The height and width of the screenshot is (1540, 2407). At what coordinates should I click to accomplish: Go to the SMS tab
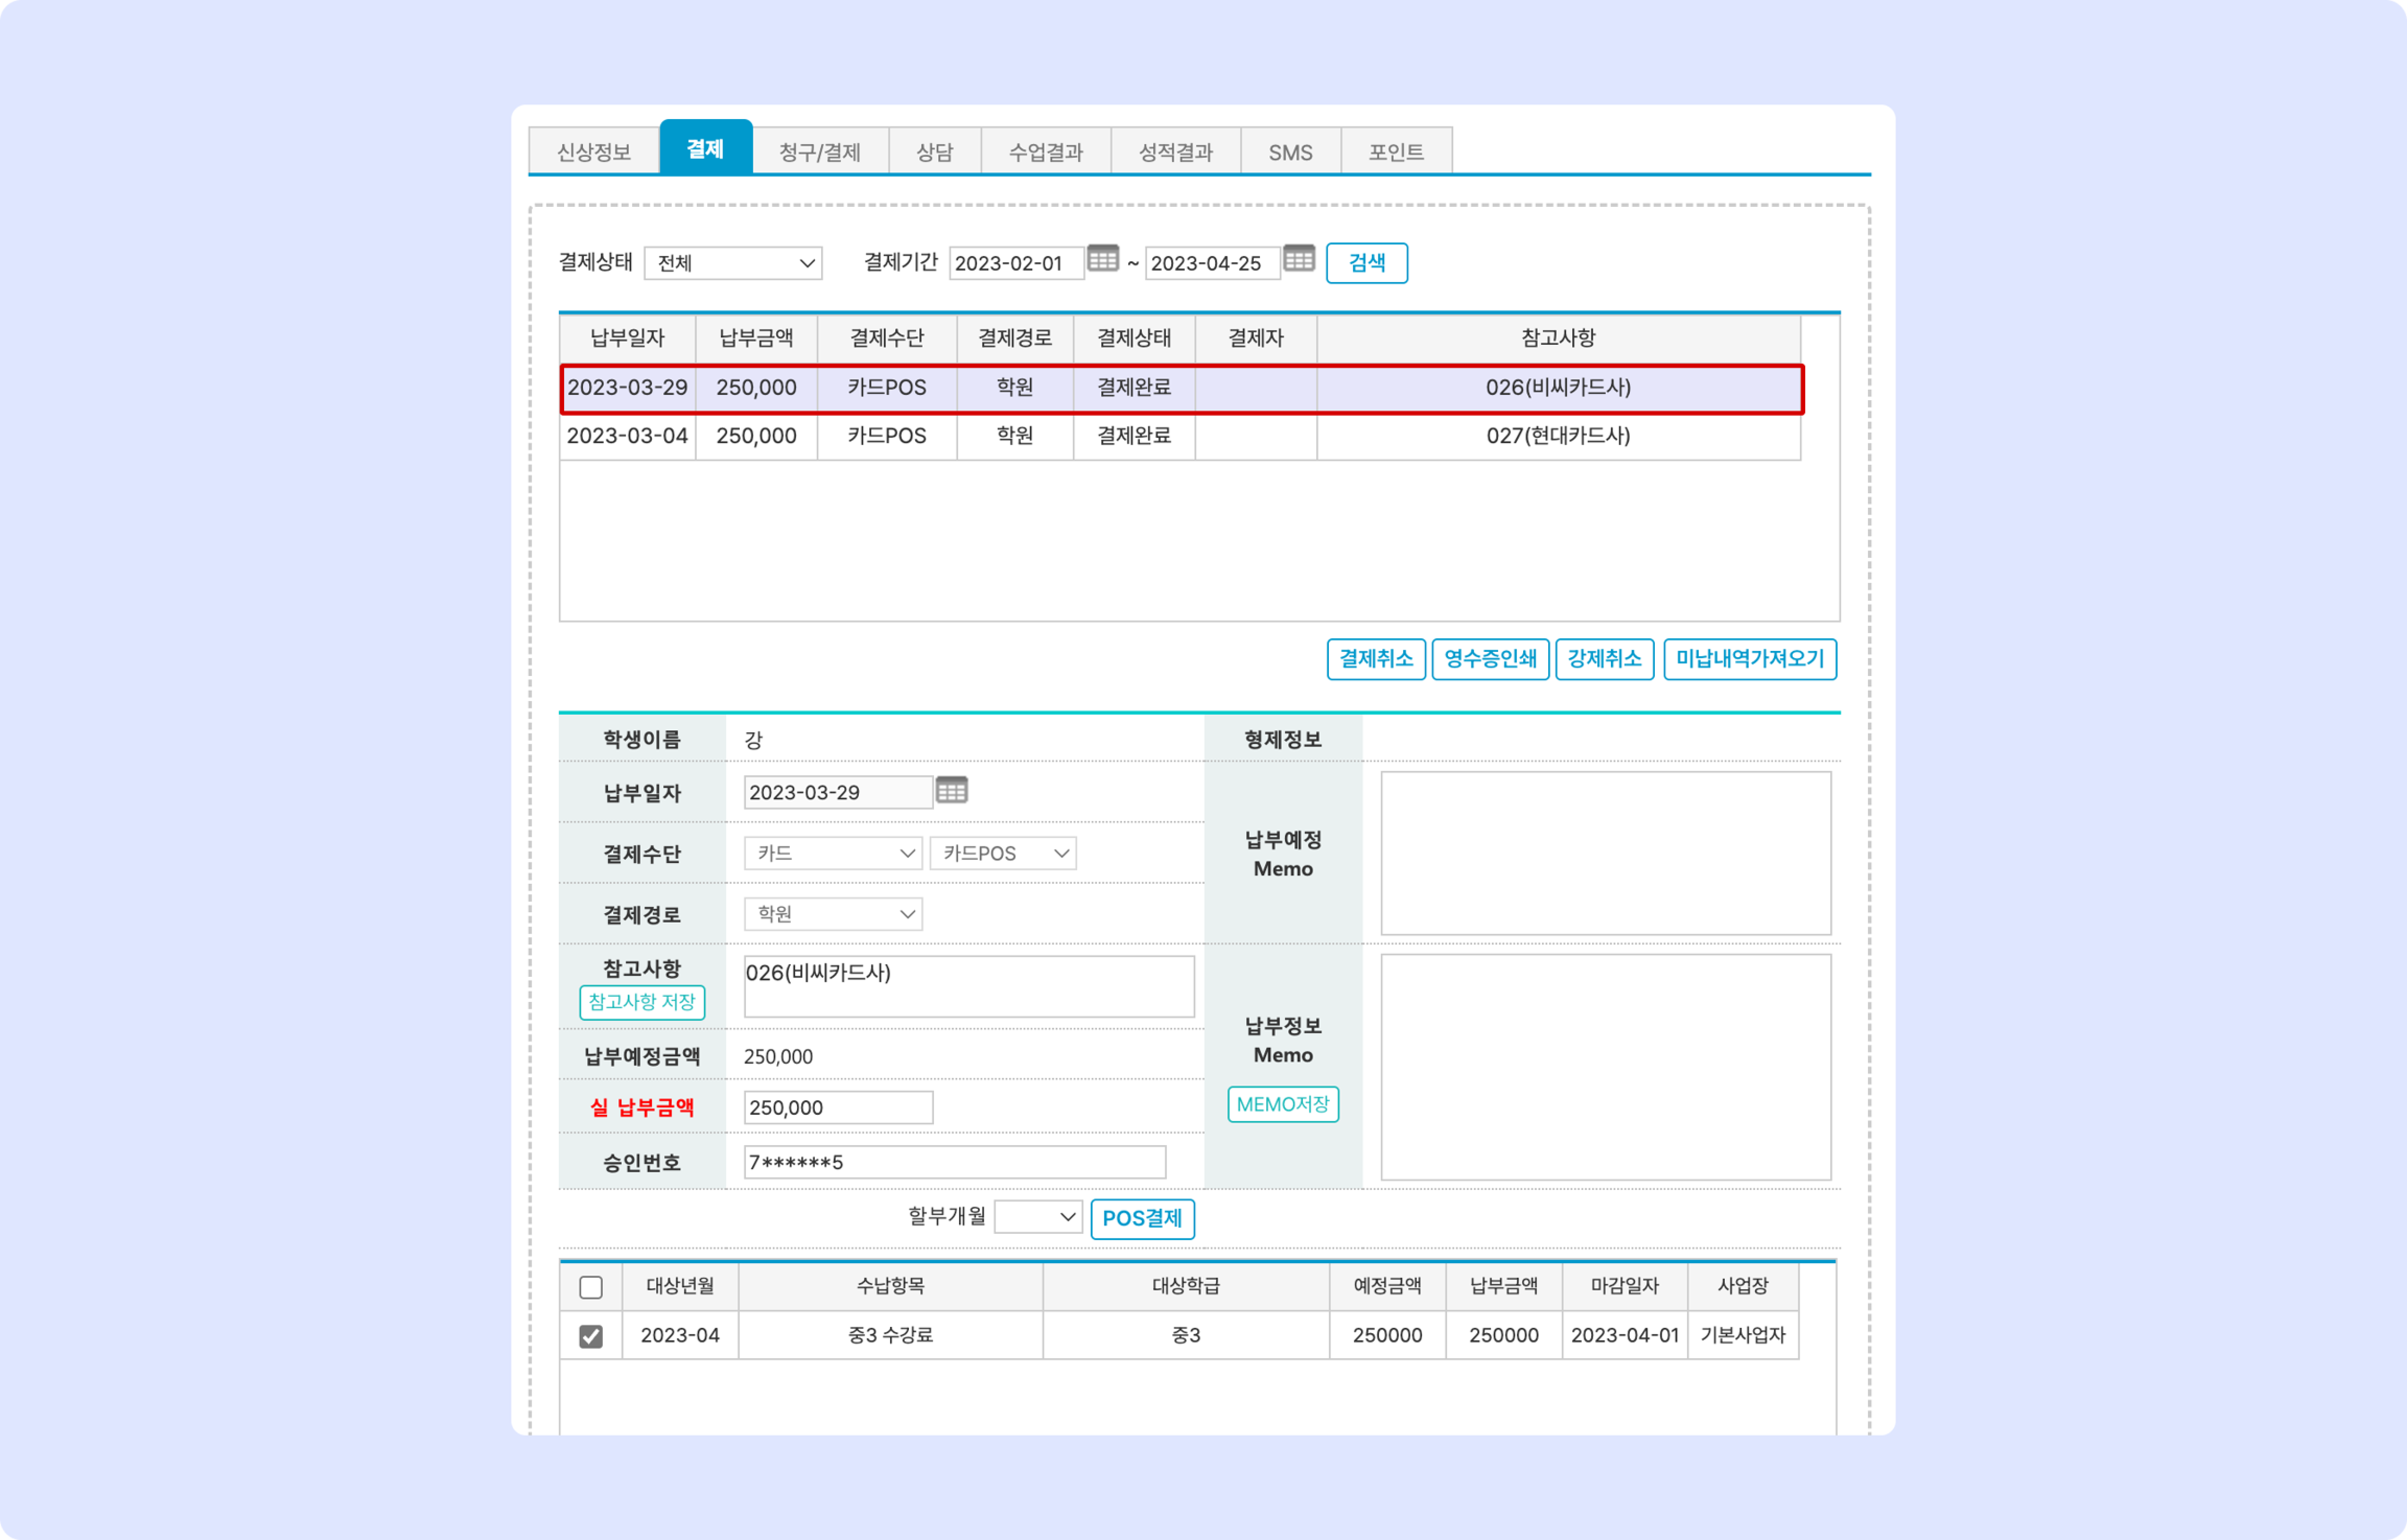(1290, 152)
